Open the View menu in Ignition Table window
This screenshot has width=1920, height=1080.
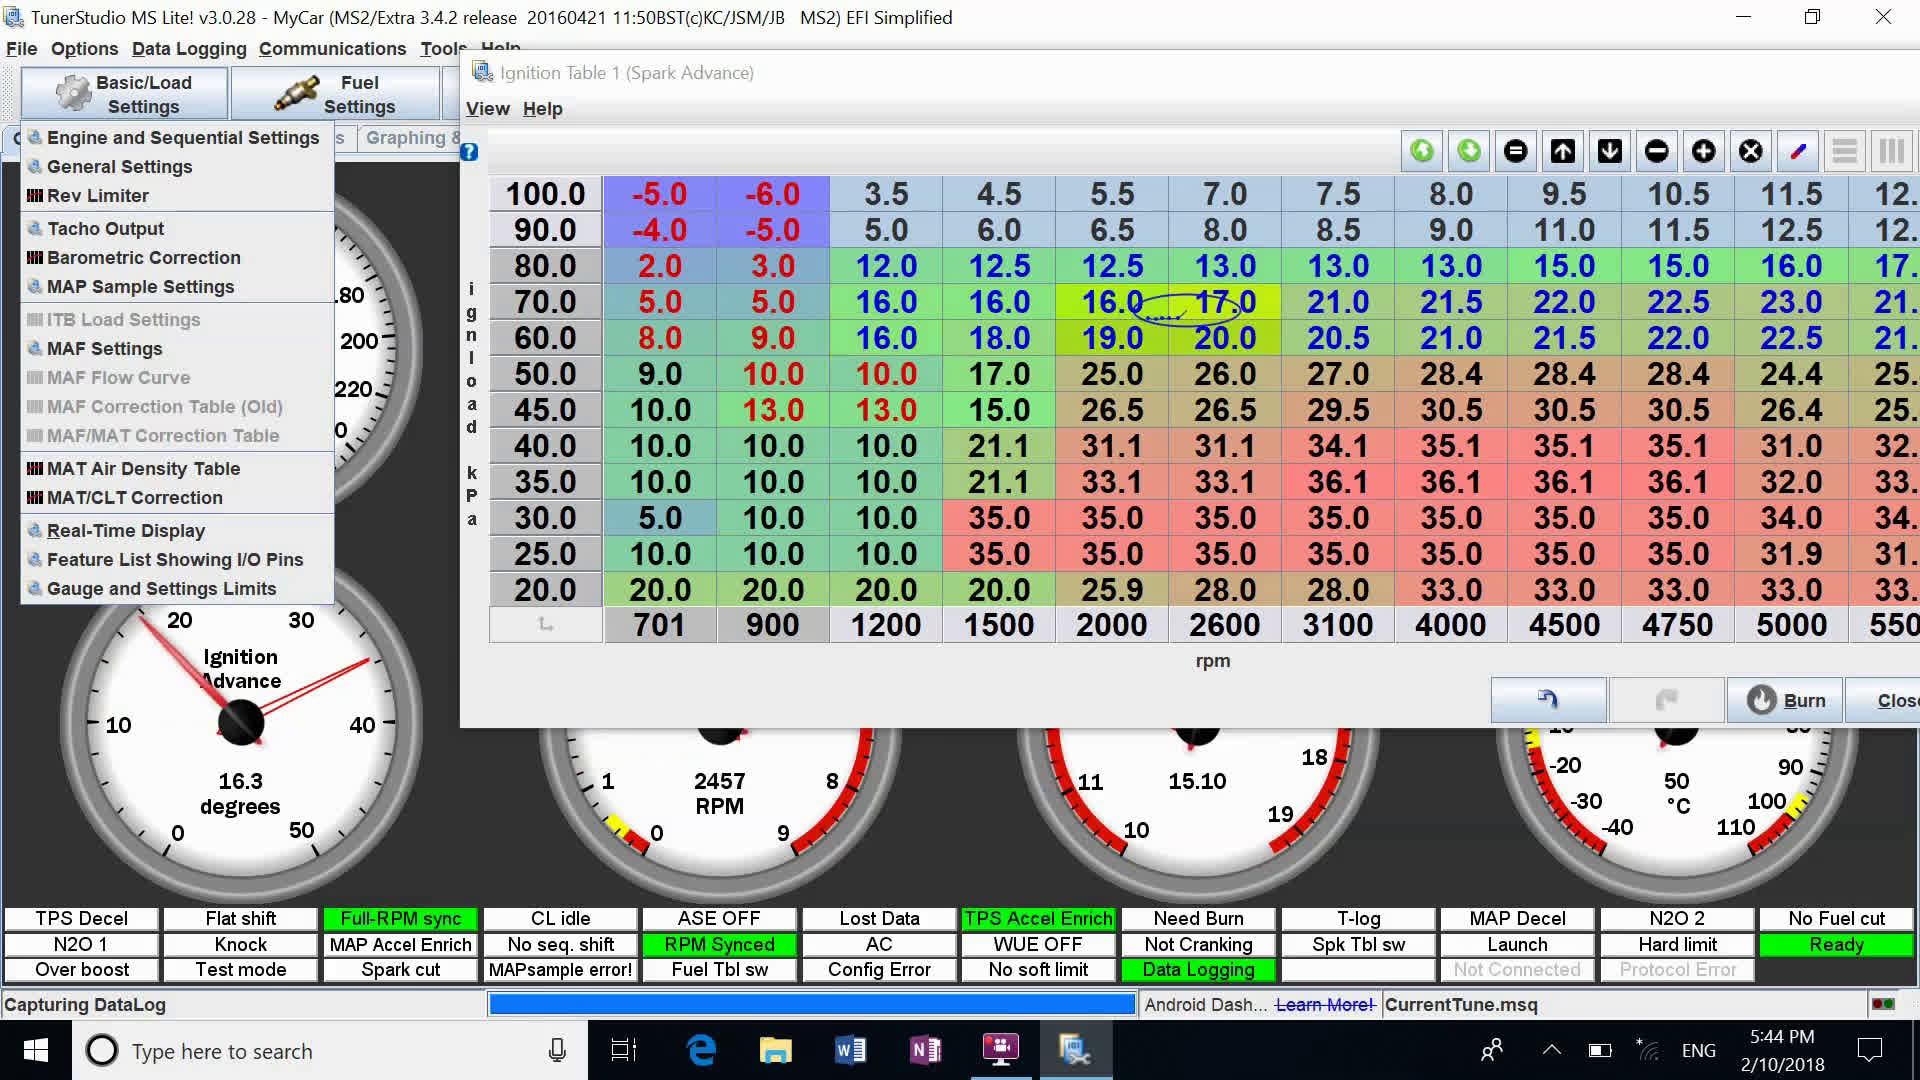tap(487, 108)
